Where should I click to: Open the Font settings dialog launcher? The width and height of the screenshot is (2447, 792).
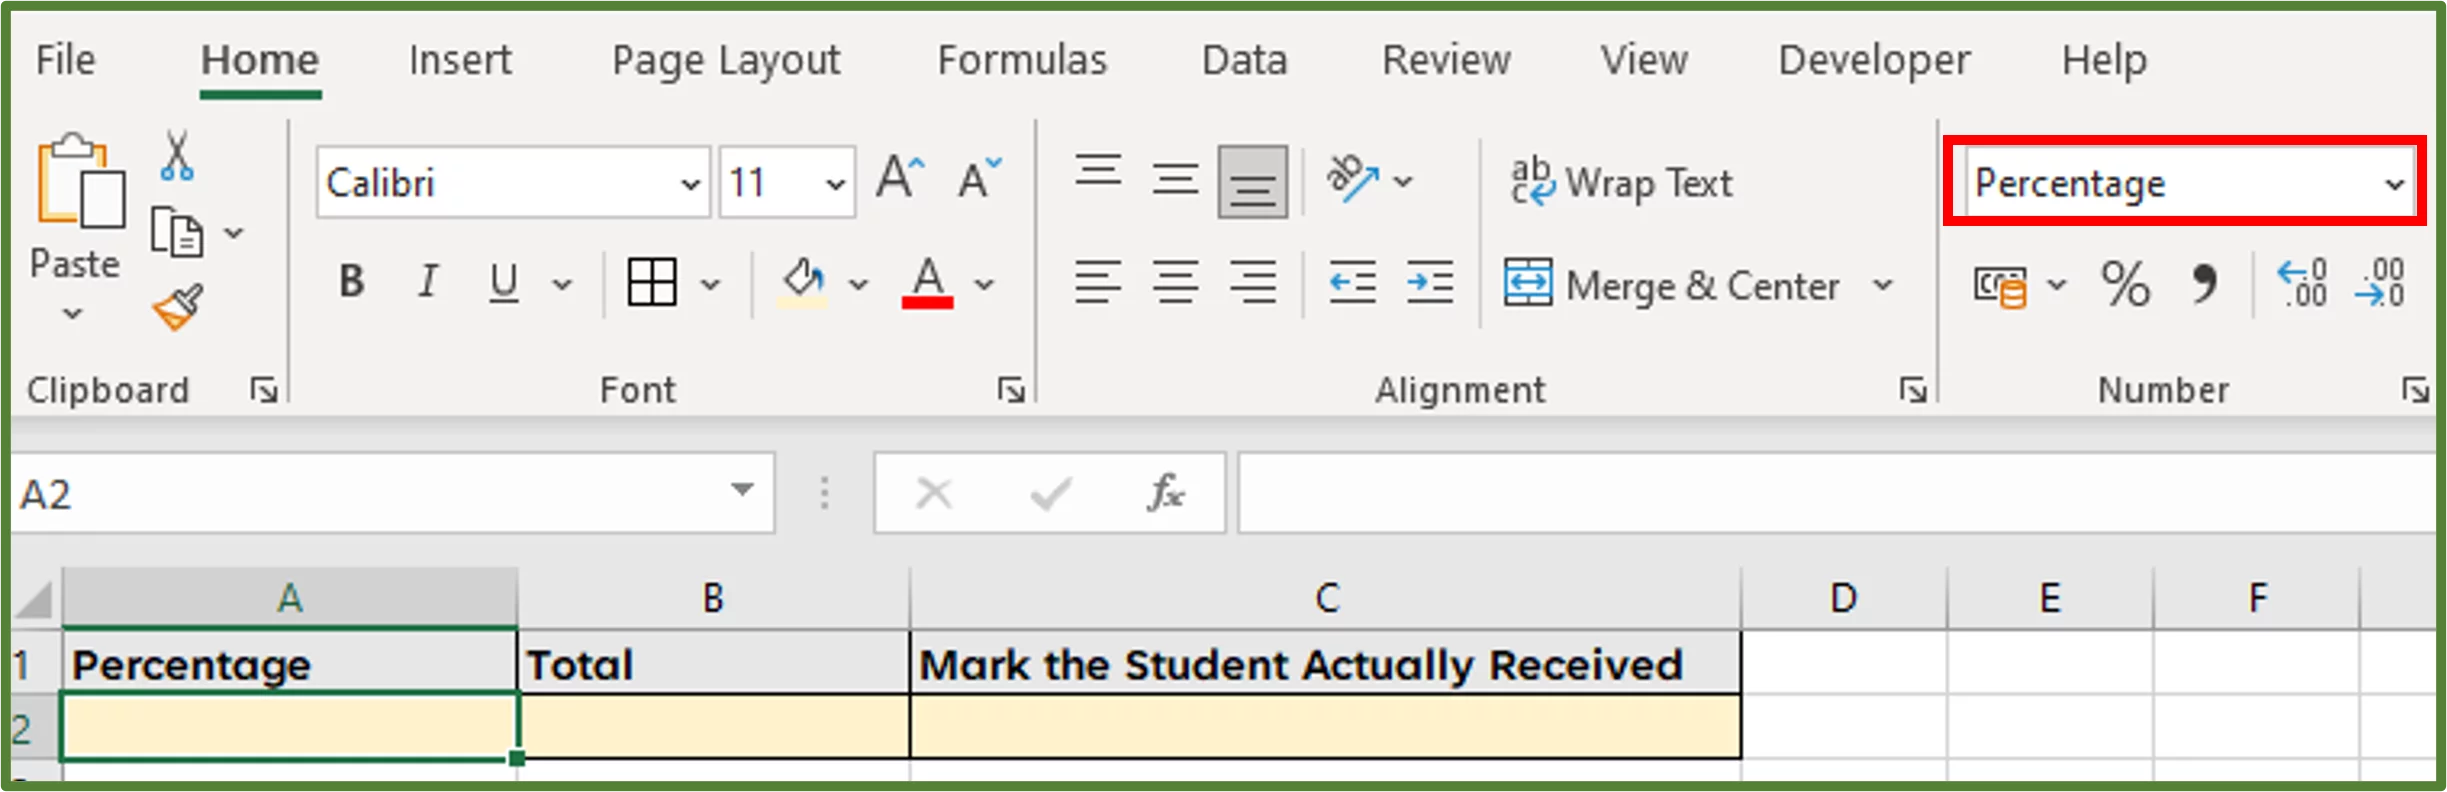tap(1011, 390)
